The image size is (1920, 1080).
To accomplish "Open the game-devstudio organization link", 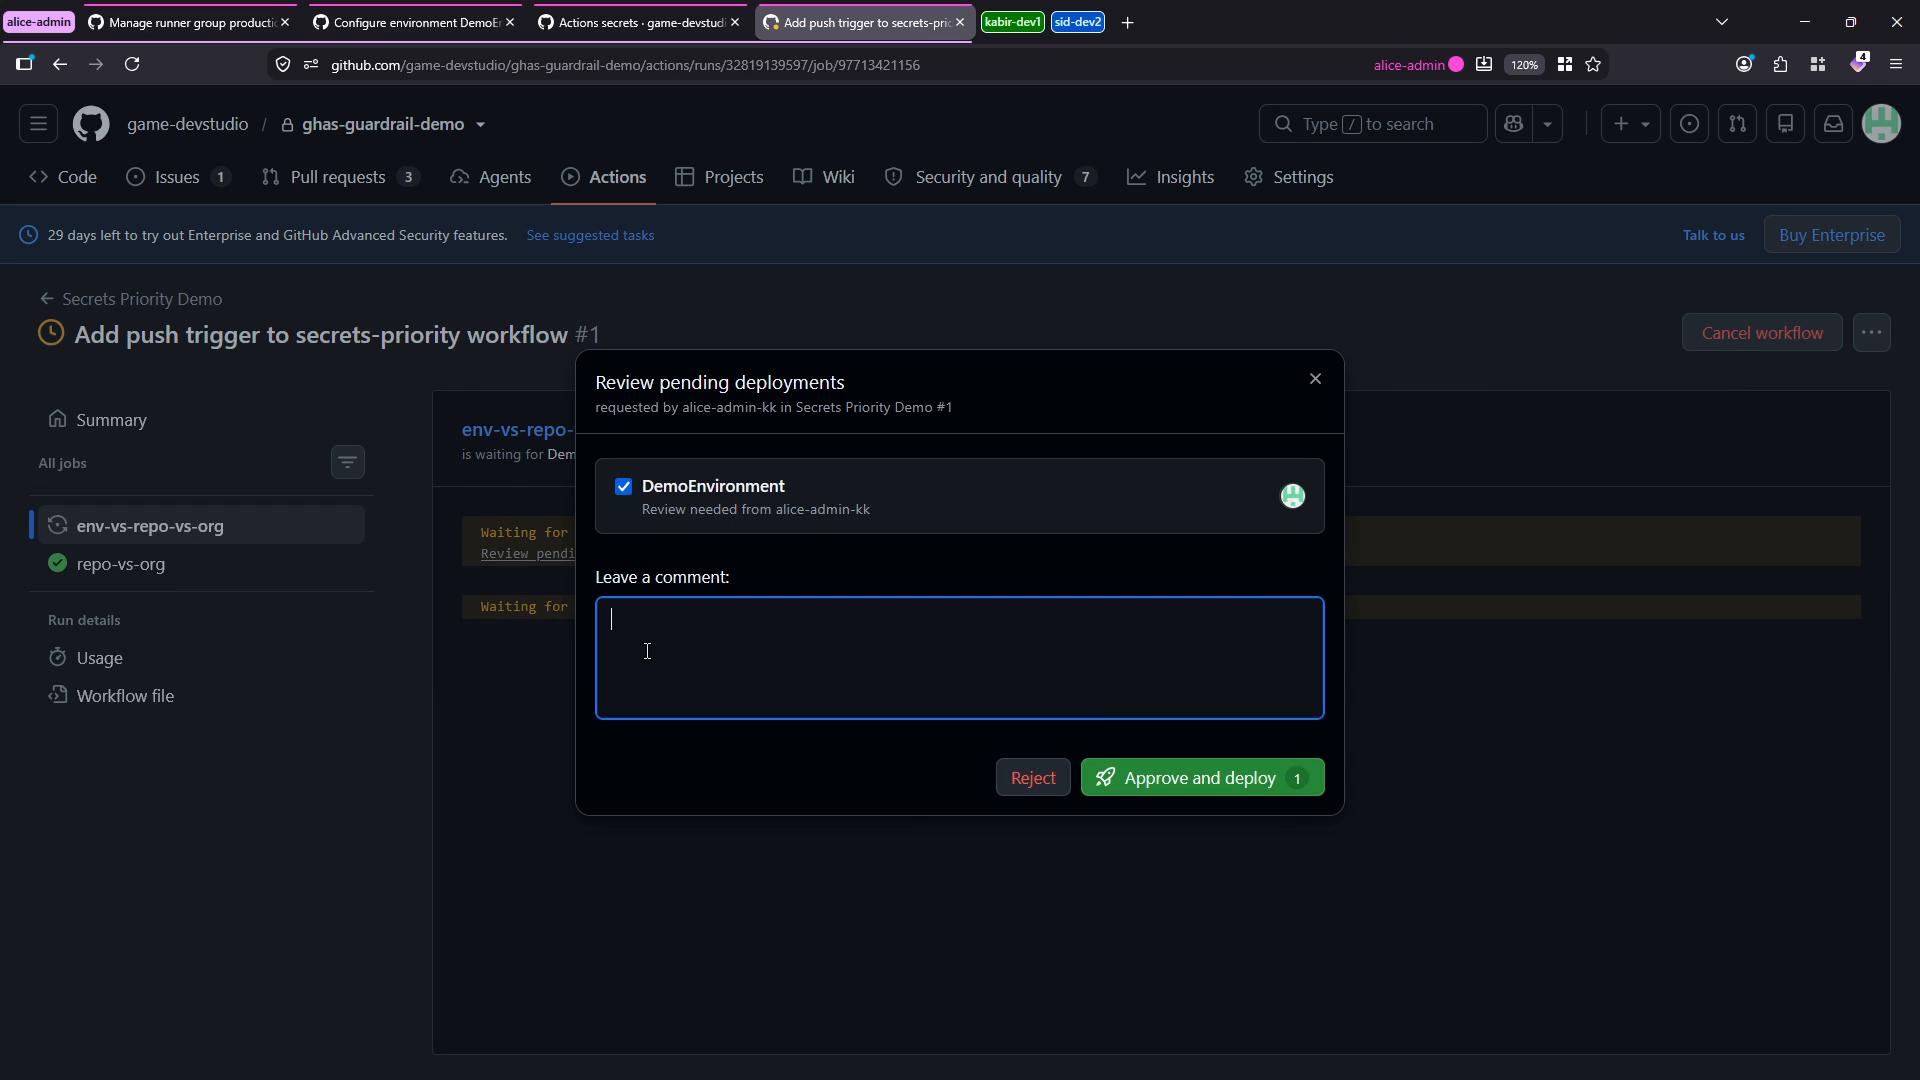I will pos(187,124).
